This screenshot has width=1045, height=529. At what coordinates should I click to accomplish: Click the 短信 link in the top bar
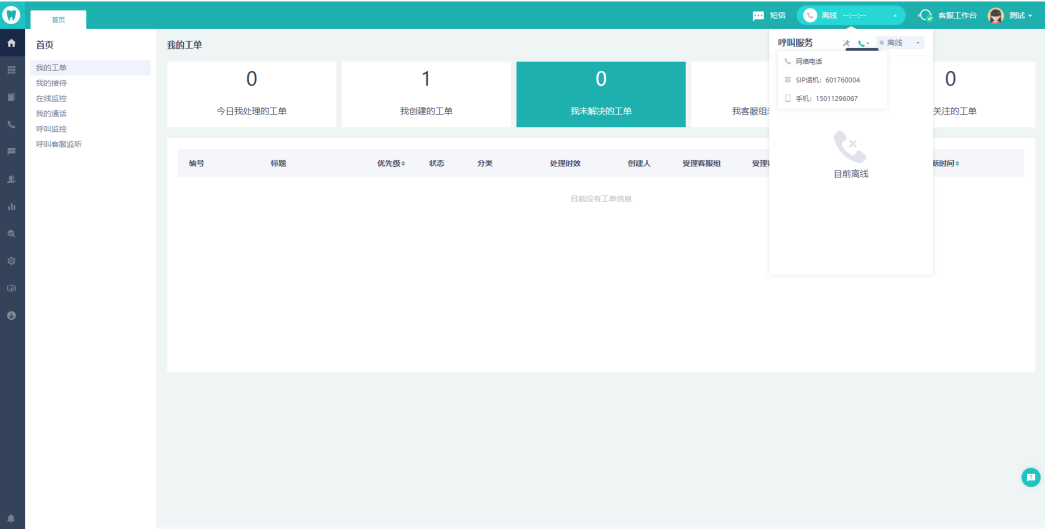tap(778, 15)
